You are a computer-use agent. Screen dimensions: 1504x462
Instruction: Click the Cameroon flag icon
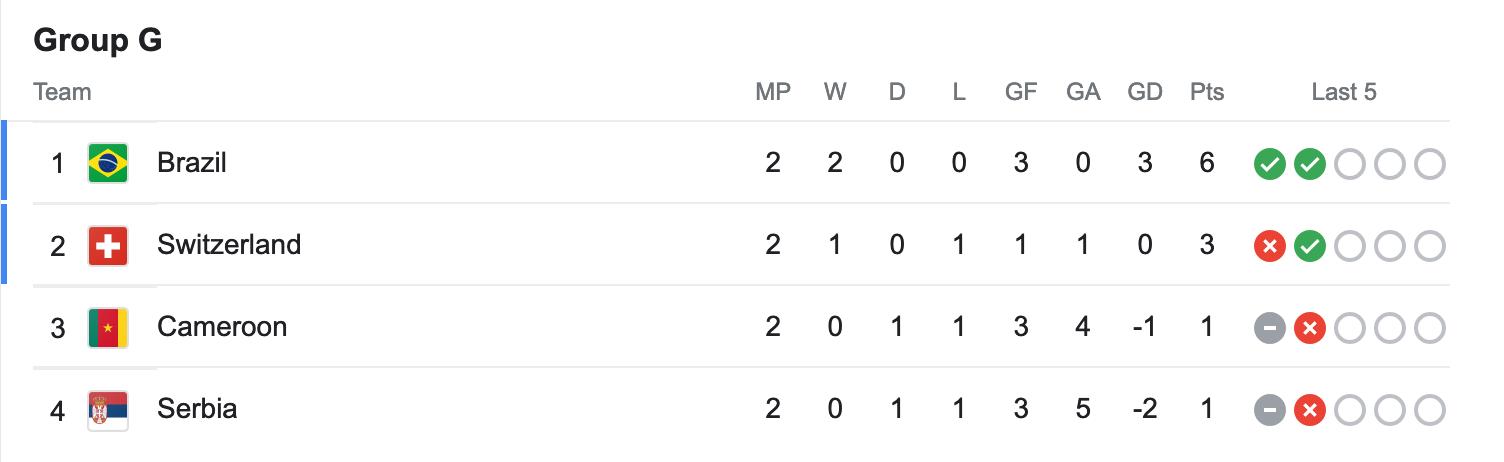tap(108, 327)
